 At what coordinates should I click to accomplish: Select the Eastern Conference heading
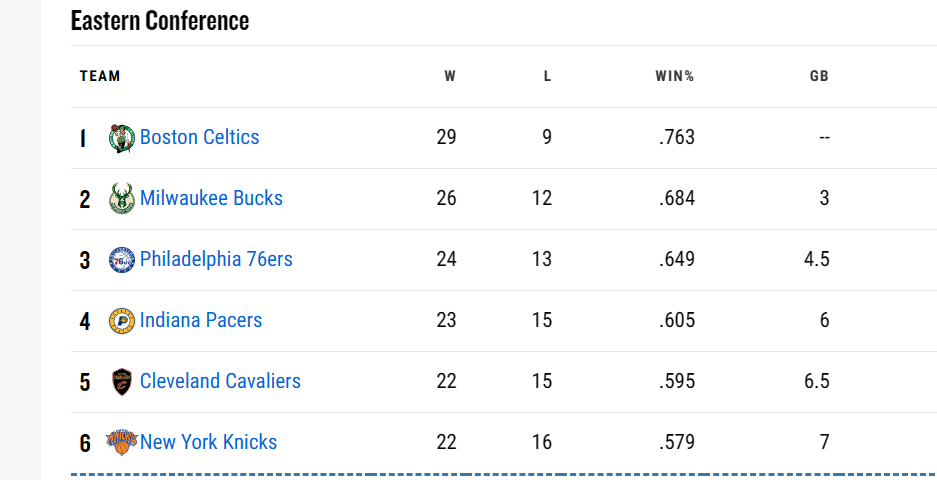(x=160, y=21)
